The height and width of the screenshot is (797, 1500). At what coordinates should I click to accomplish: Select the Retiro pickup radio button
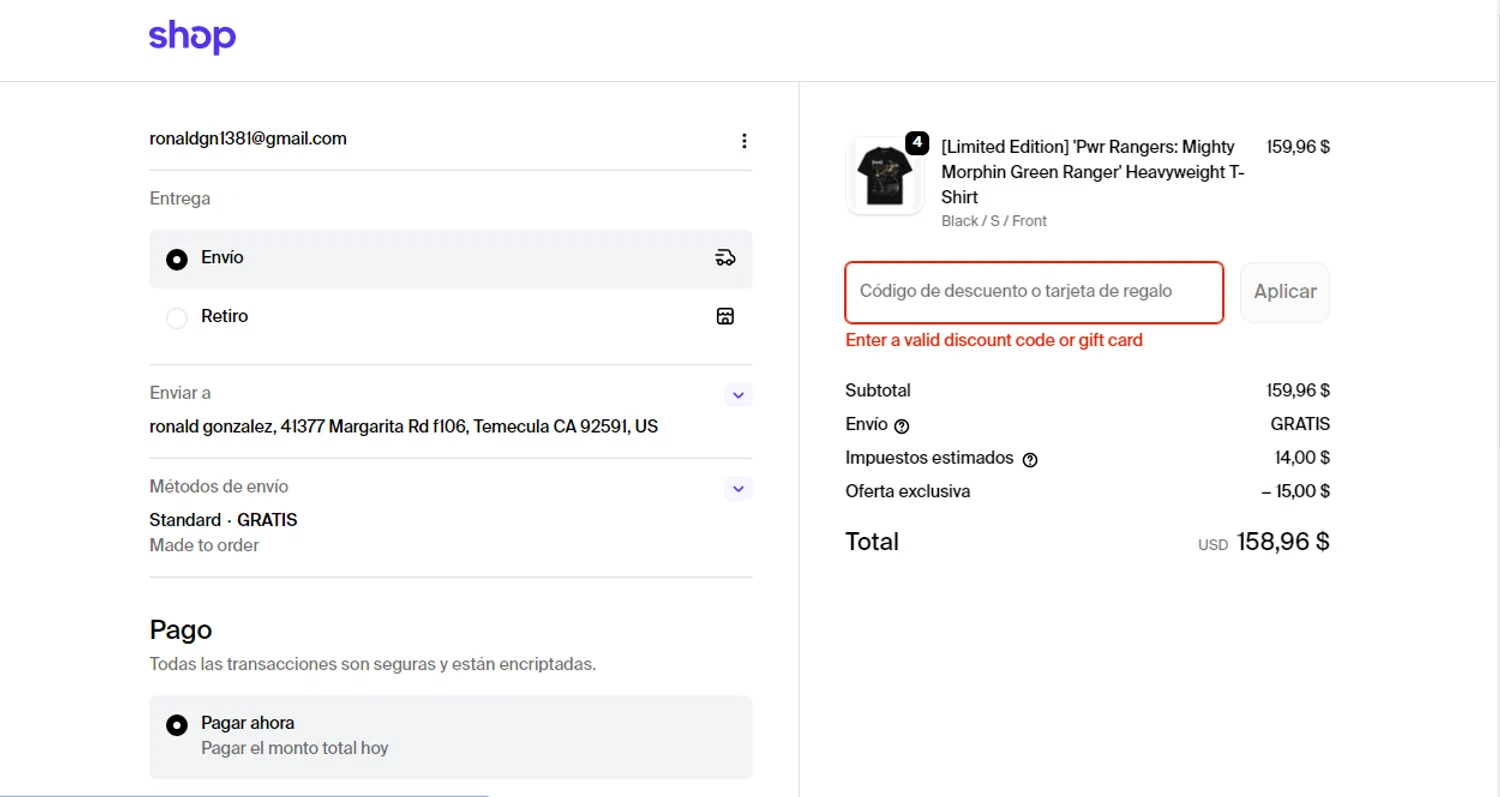click(x=177, y=318)
